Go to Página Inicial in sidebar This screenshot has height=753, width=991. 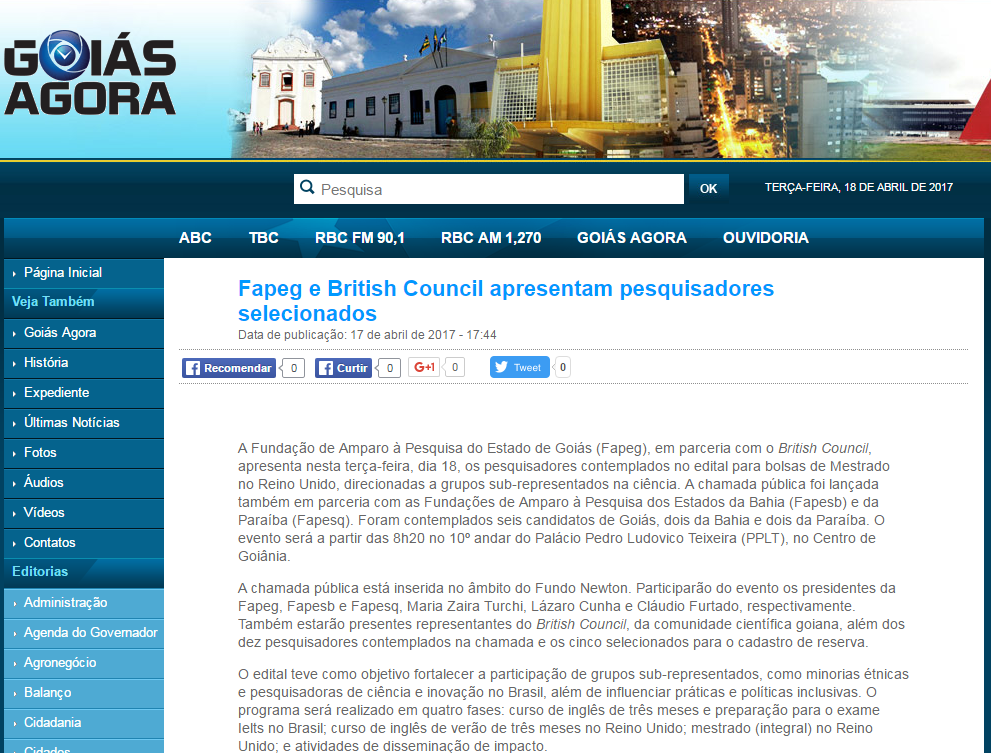click(x=63, y=273)
